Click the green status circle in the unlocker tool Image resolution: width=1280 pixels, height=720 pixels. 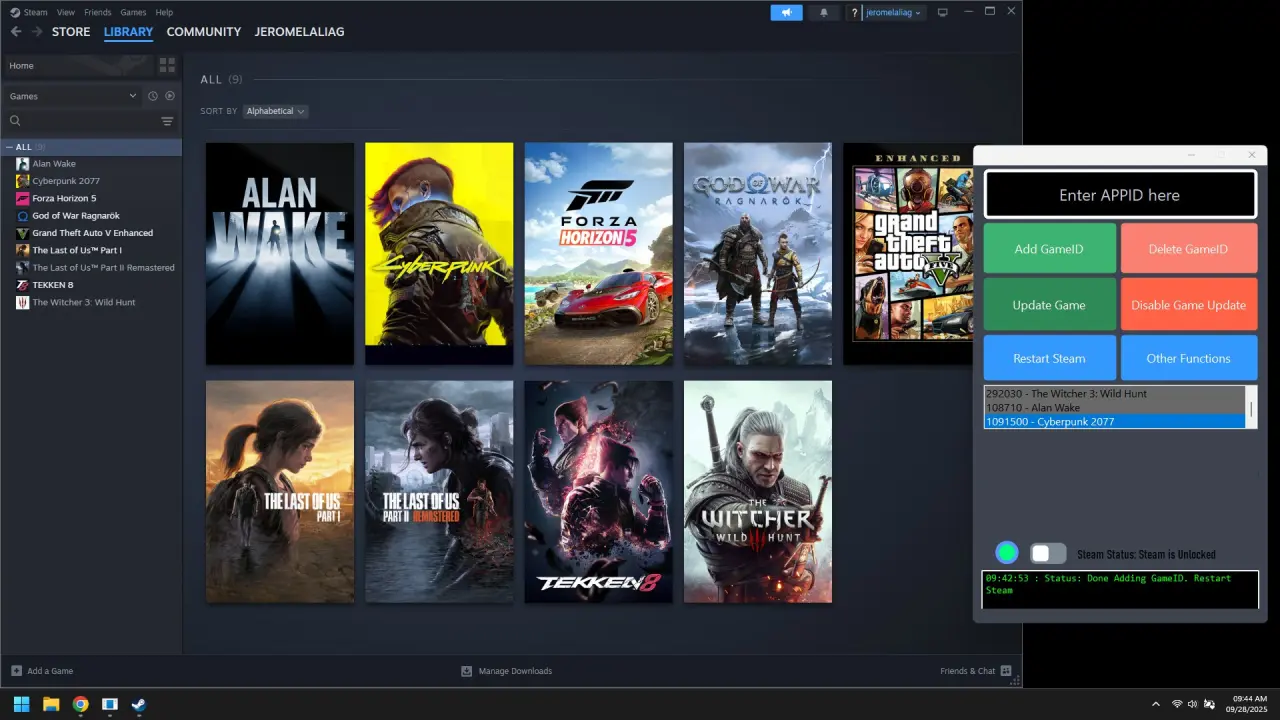pyautogui.click(x=1007, y=553)
